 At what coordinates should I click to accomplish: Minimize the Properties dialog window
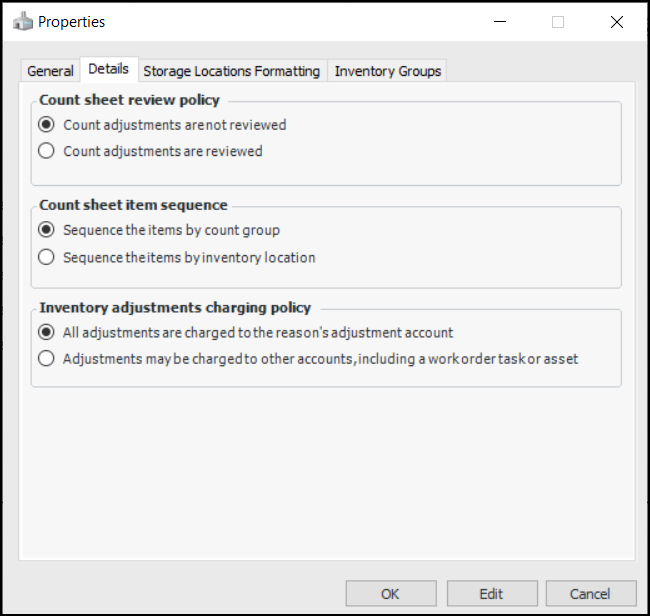coord(498,21)
